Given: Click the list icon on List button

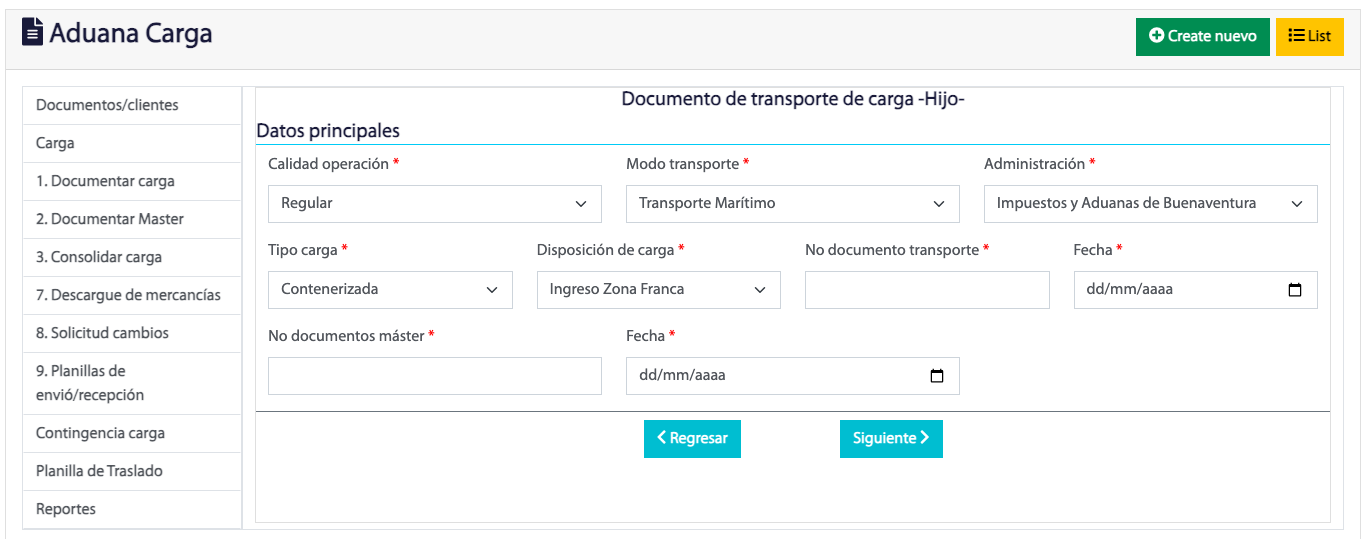Looking at the screenshot, I should coord(1296,36).
